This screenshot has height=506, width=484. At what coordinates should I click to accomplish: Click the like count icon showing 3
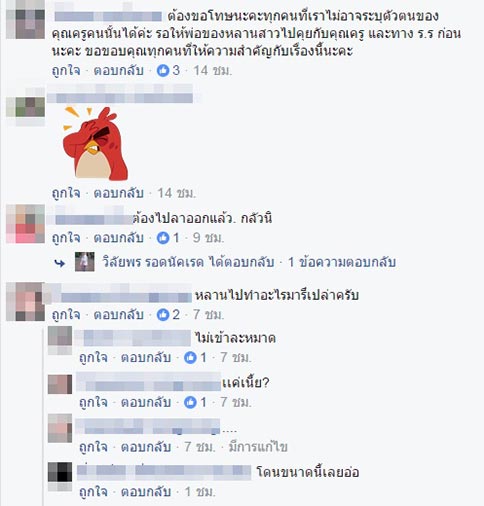163,70
